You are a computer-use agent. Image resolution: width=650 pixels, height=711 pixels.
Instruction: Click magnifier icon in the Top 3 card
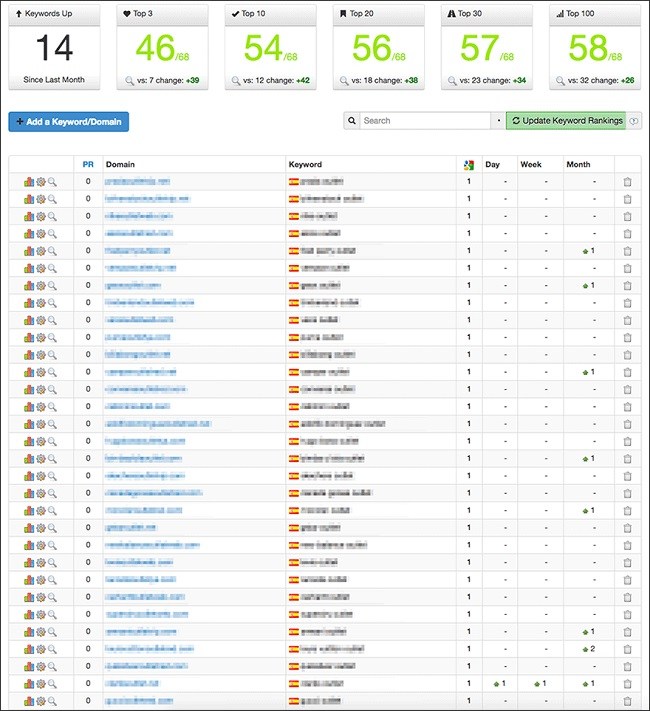click(x=130, y=81)
